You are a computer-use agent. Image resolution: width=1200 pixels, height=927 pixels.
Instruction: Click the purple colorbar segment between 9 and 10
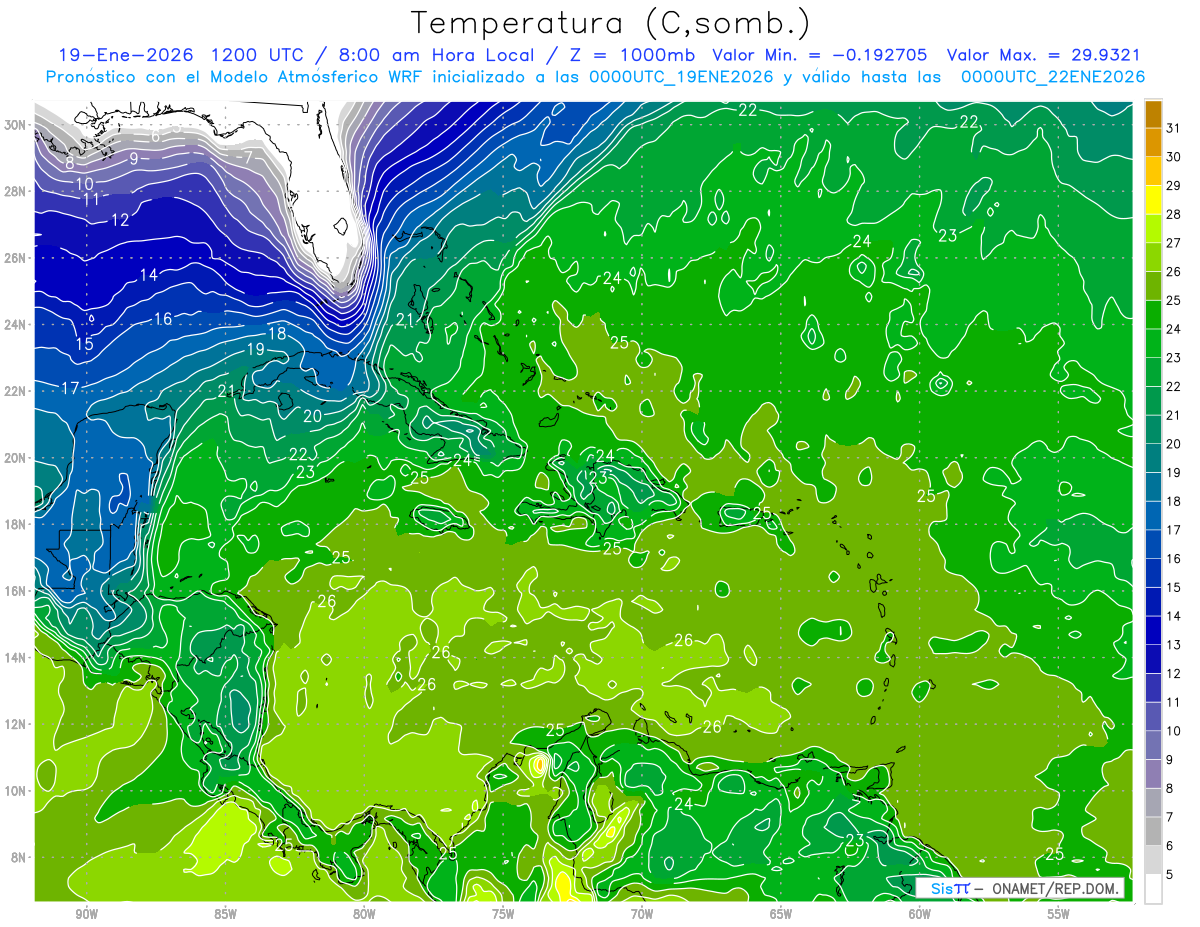tap(1153, 745)
